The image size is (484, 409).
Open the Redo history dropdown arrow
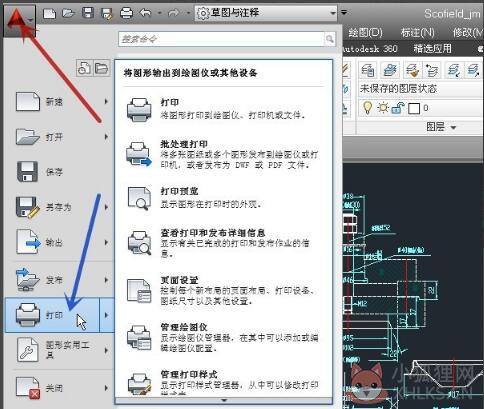pos(188,14)
